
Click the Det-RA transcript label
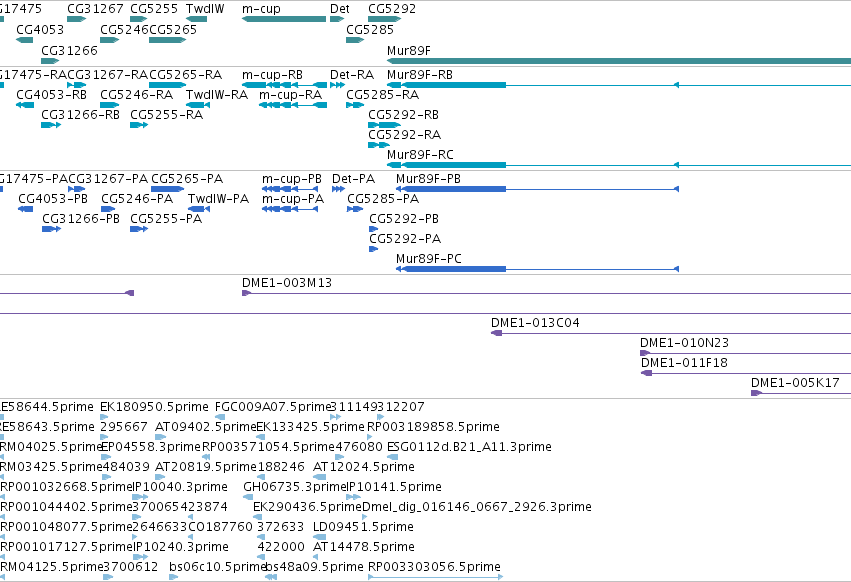point(352,74)
